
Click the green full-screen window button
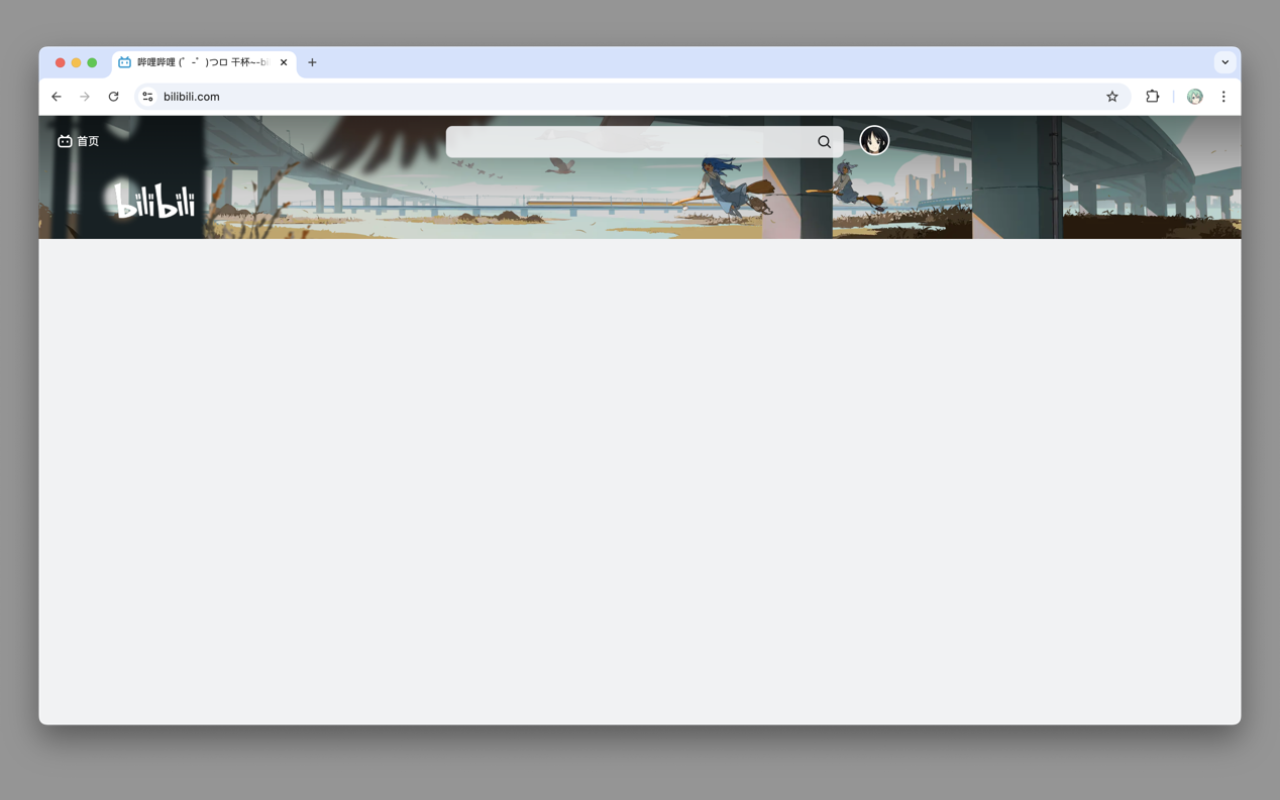click(92, 62)
